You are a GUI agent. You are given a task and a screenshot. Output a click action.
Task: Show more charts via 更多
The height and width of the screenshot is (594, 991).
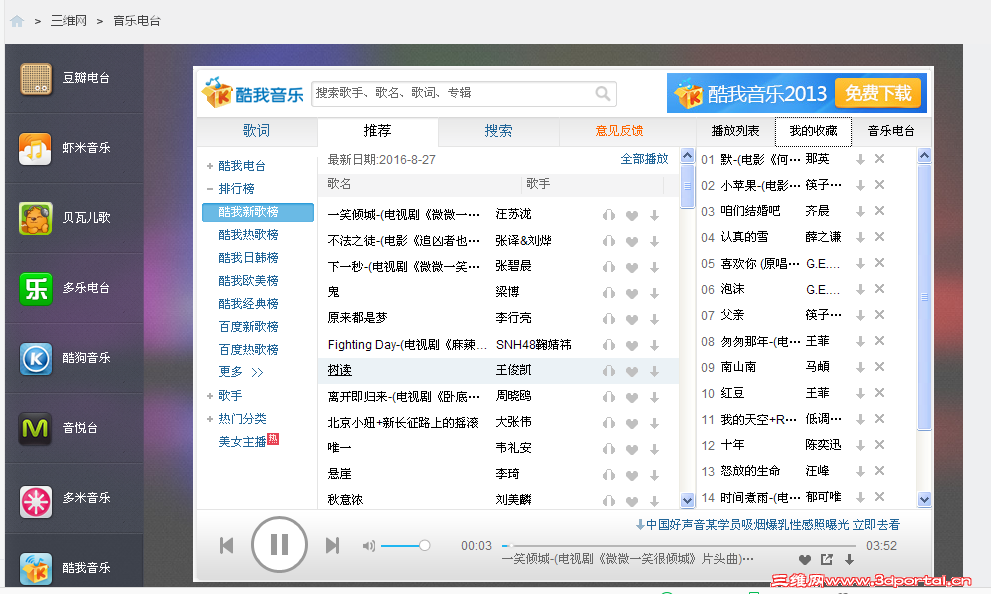coord(240,372)
